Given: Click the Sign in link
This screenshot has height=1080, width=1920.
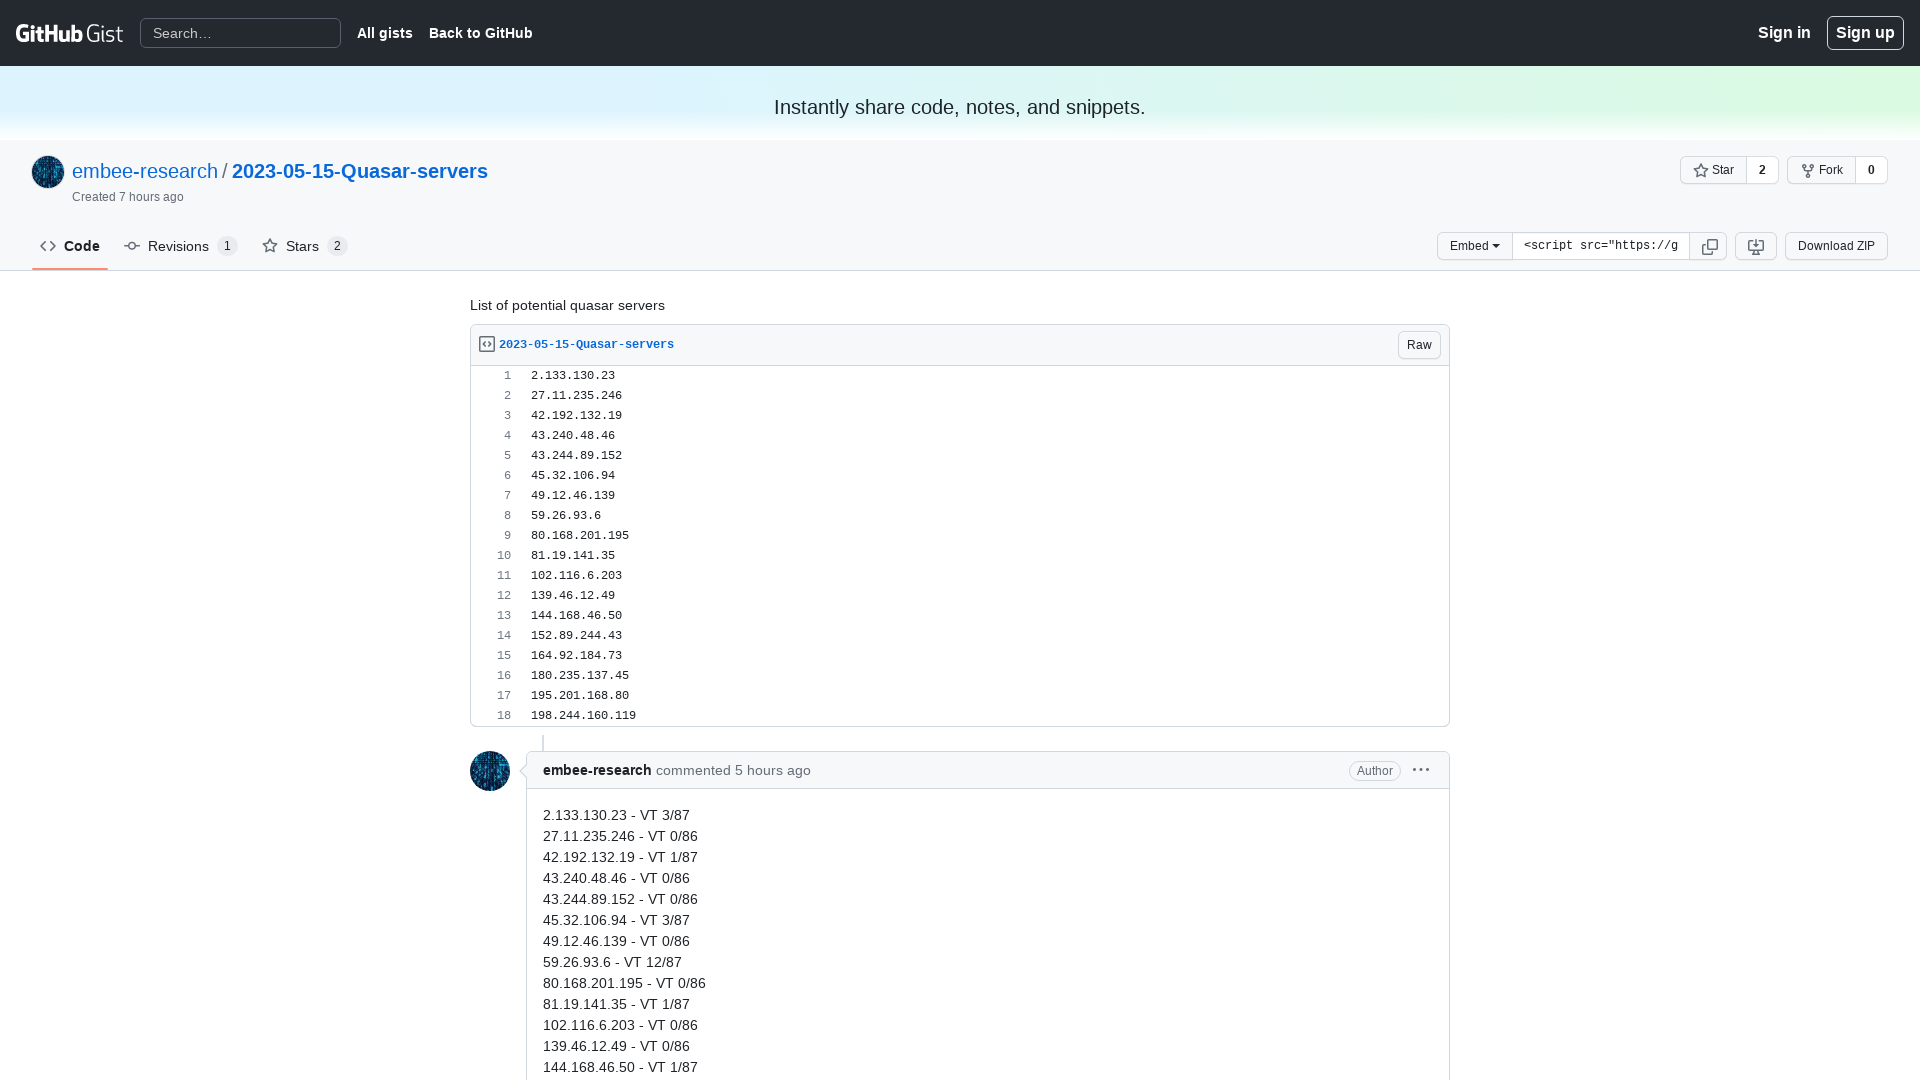Looking at the screenshot, I should click(1784, 32).
